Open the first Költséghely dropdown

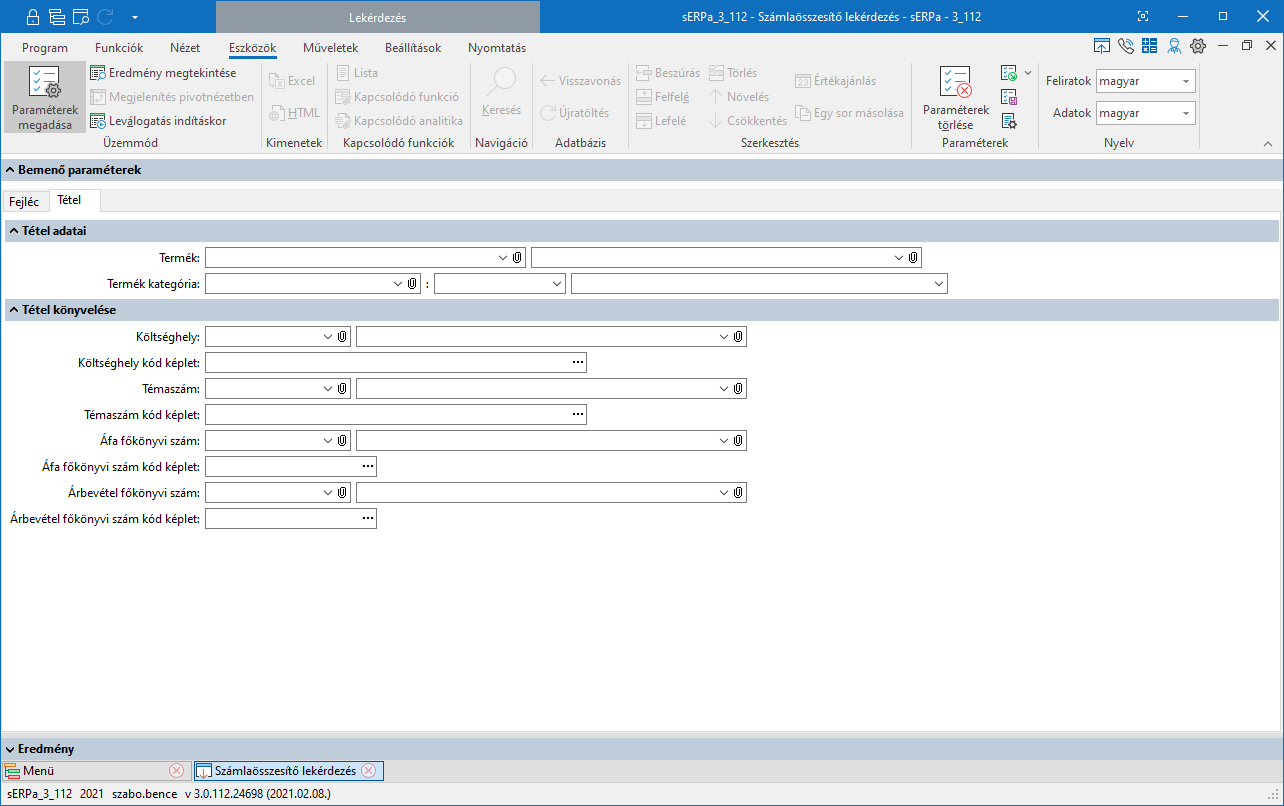(328, 337)
